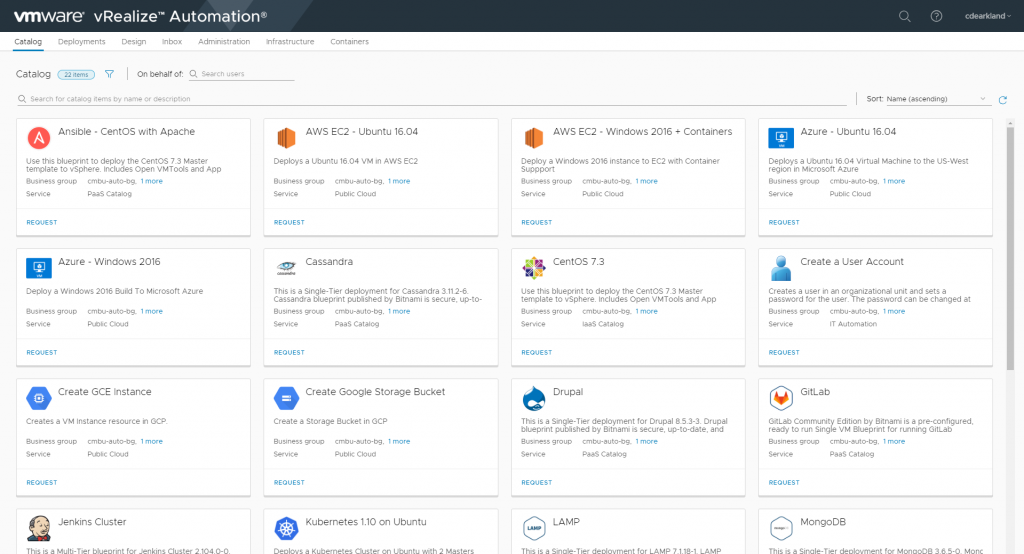Open the Infrastructure tab
The height and width of the screenshot is (554, 1024).
(x=290, y=42)
